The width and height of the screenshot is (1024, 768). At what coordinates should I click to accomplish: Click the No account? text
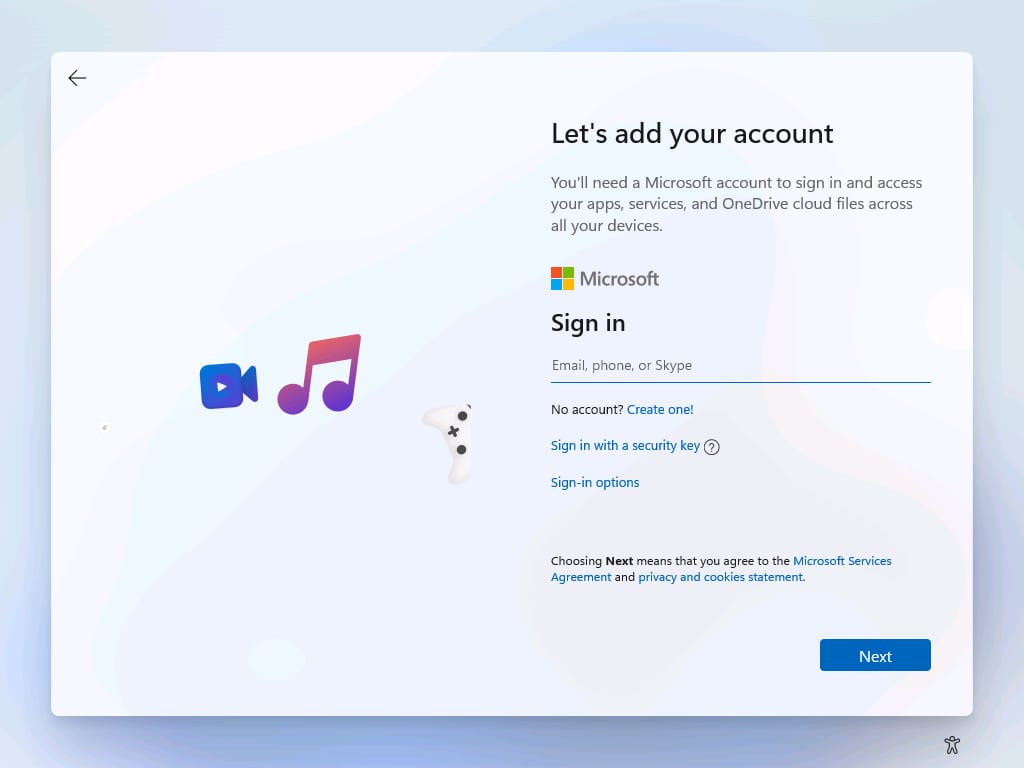tap(586, 409)
